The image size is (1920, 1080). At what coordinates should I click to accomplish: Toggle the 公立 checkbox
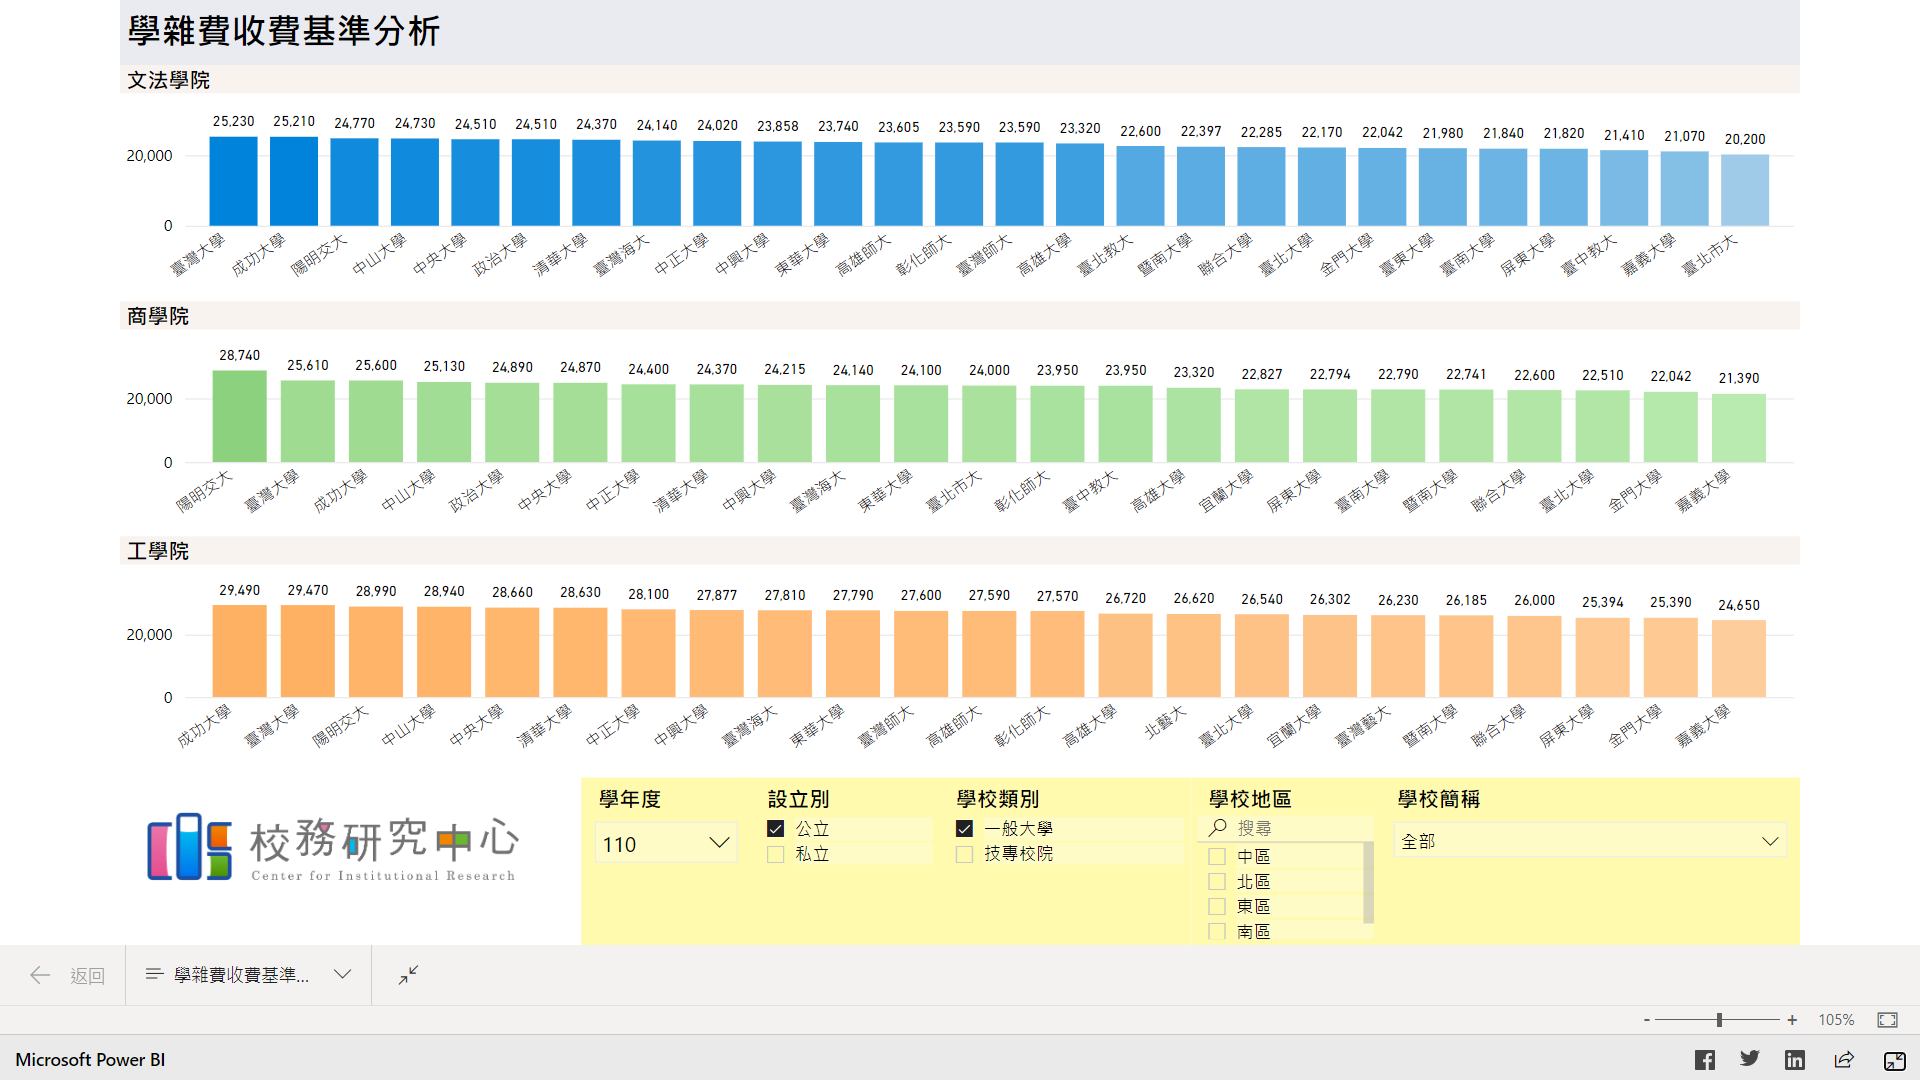pyautogui.click(x=775, y=828)
